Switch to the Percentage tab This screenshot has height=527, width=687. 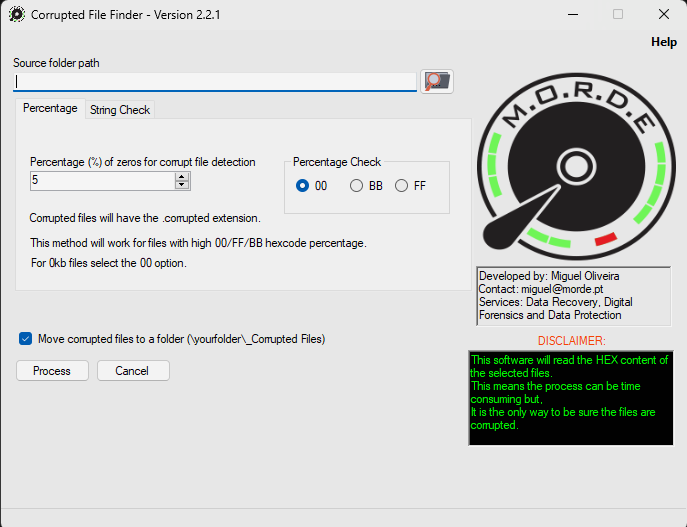50,108
